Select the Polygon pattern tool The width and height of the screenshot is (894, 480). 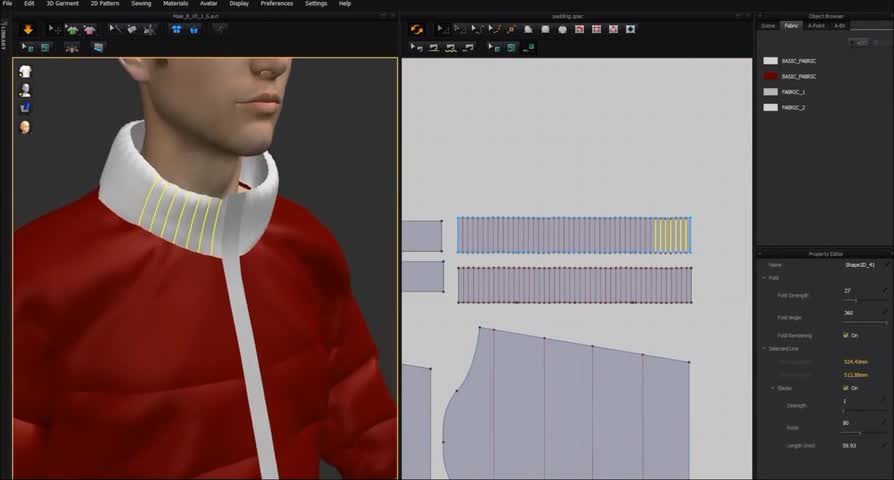pyautogui.click(x=528, y=29)
